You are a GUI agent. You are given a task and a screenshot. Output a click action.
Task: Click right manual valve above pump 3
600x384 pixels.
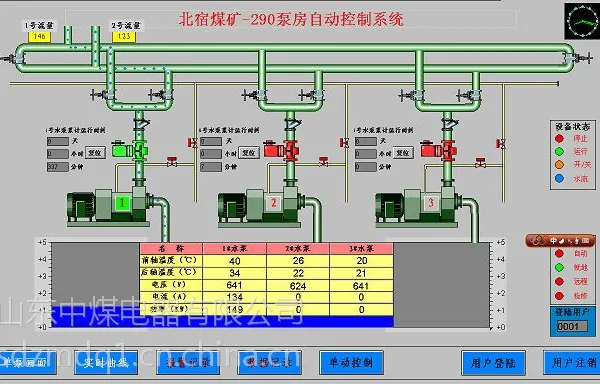coord(469,94)
